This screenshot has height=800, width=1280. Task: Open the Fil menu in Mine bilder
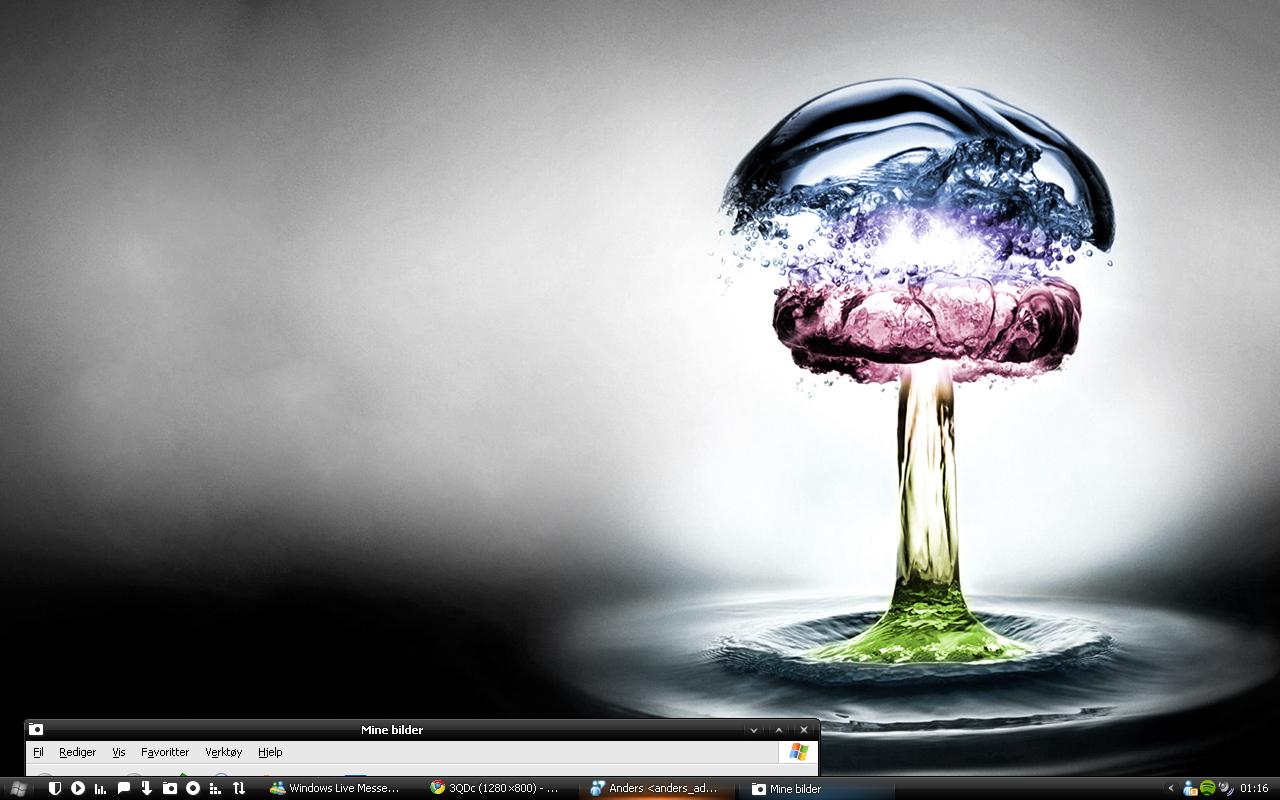tap(38, 752)
